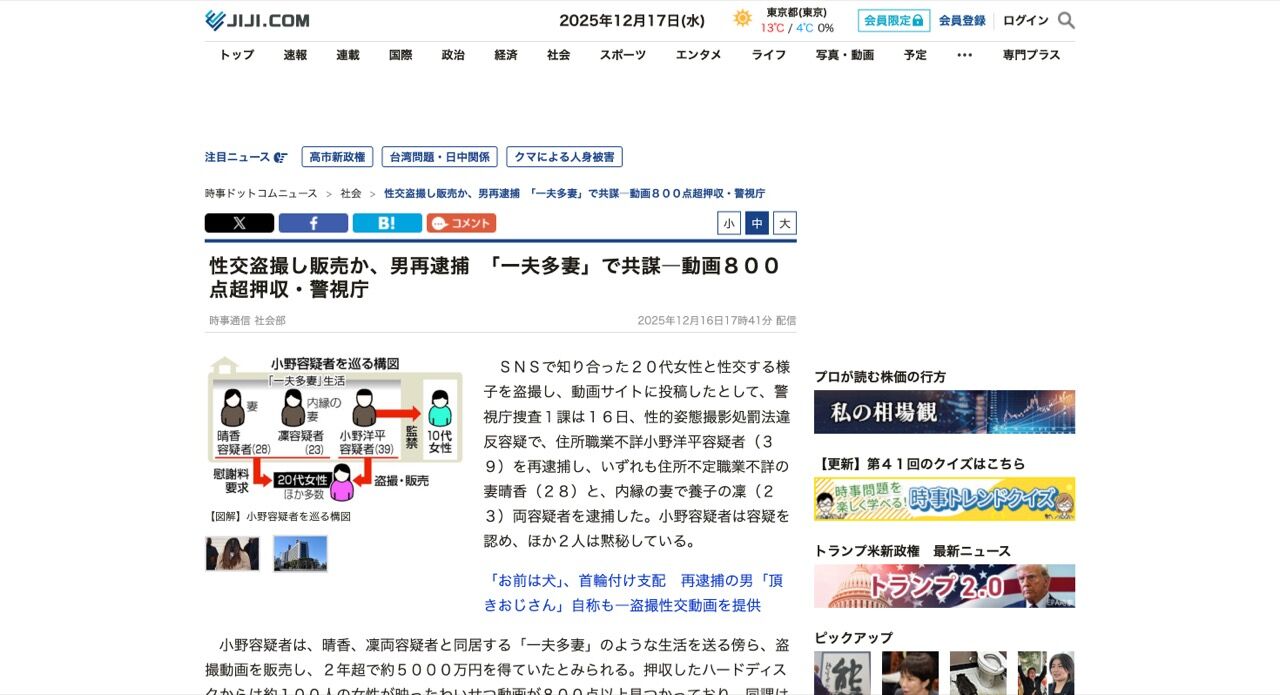Click the 注目ニュース label
Image resolution: width=1280 pixels, height=695 pixels.
[x=246, y=157]
